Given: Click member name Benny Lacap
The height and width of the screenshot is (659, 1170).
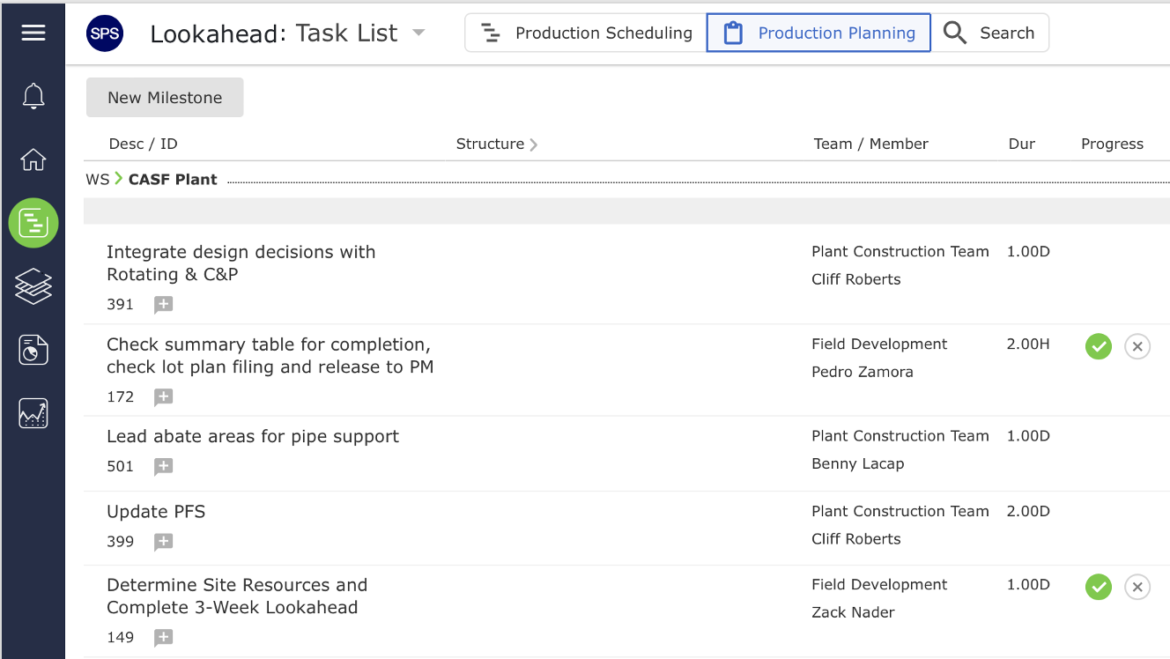Looking at the screenshot, I should [x=857, y=463].
